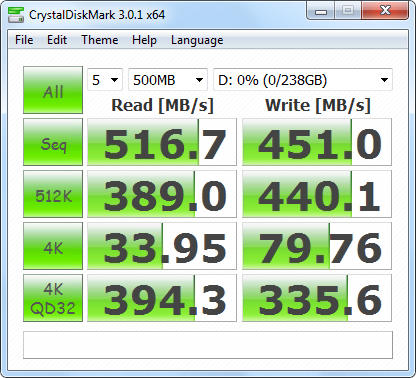Open the Edit menu
This screenshot has height=378, width=416.
pos(57,40)
